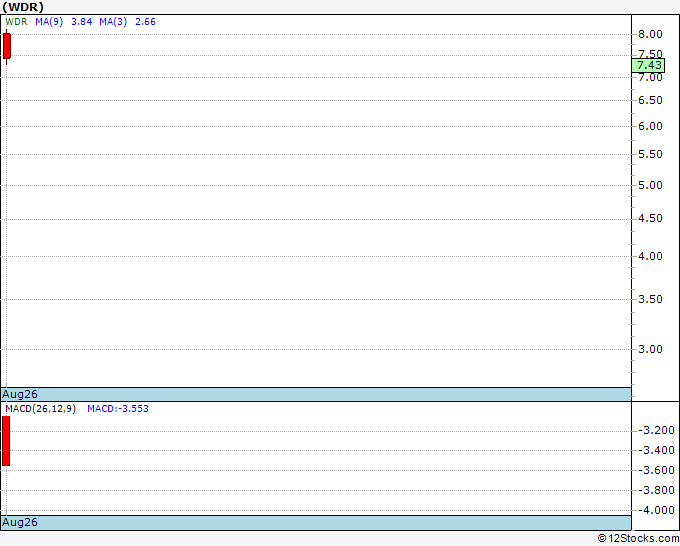Click the 6.50 price axis label
The image size is (680, 546).
[650, 100]
